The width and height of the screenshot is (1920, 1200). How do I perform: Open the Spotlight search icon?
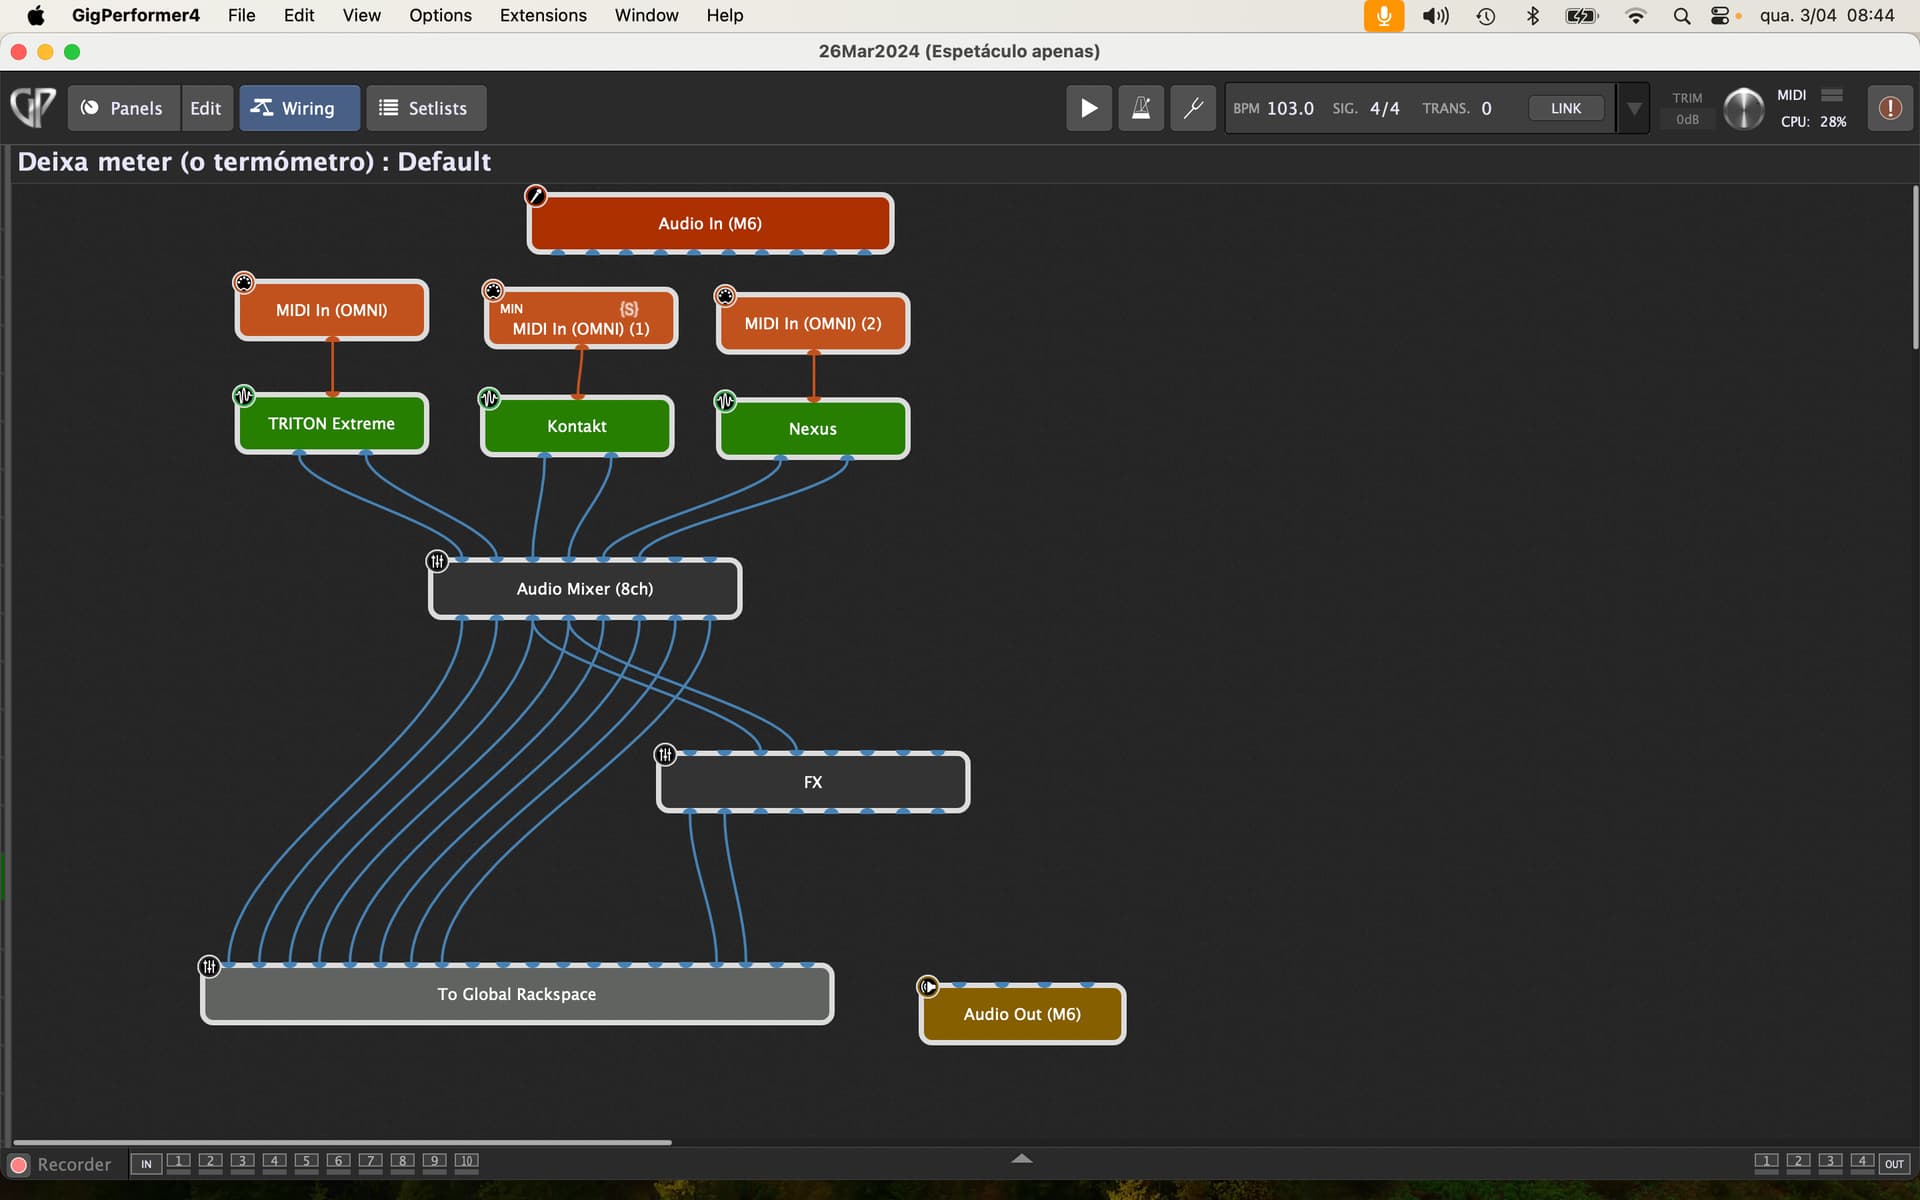coord(1682,16)
